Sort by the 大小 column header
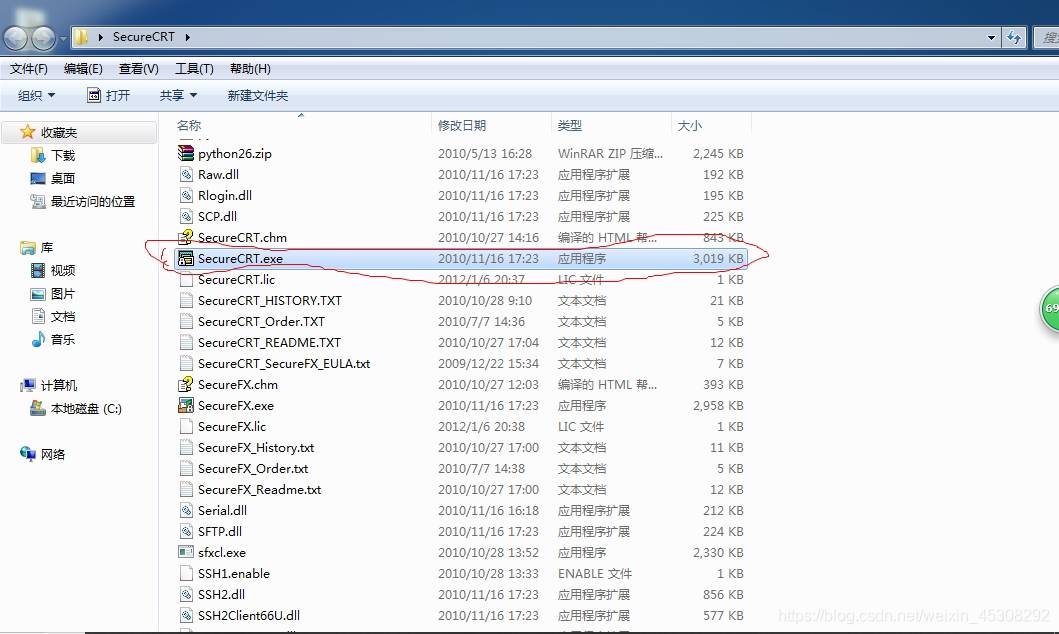This screenshot has height=634, width=1059. [x=690, y=126]
